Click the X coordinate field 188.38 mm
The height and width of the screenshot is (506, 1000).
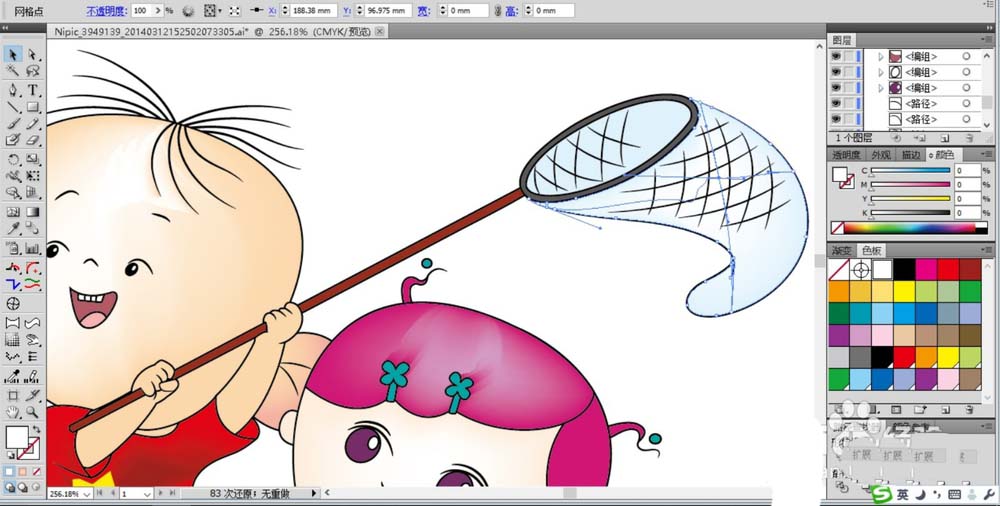coord(314,11)
